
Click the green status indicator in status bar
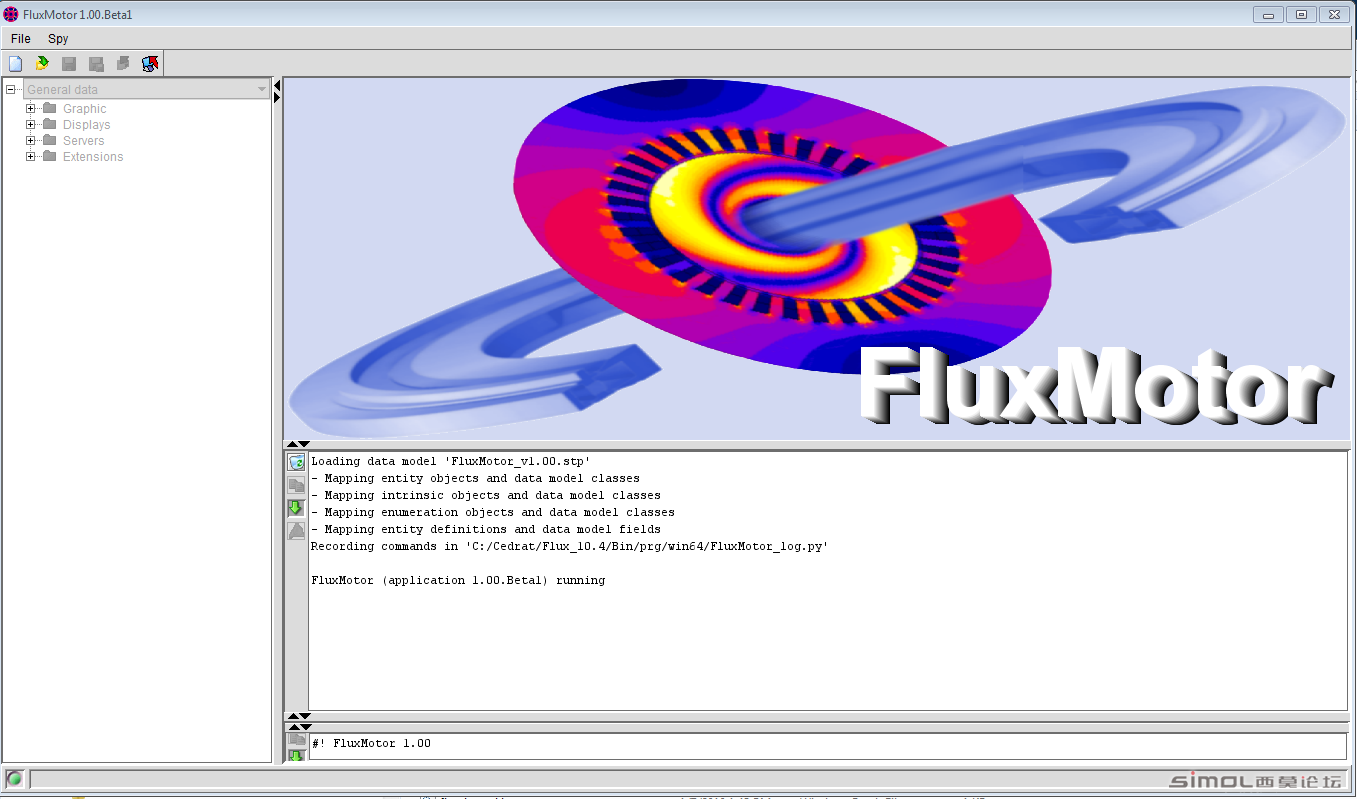click(x=14, y=779)
